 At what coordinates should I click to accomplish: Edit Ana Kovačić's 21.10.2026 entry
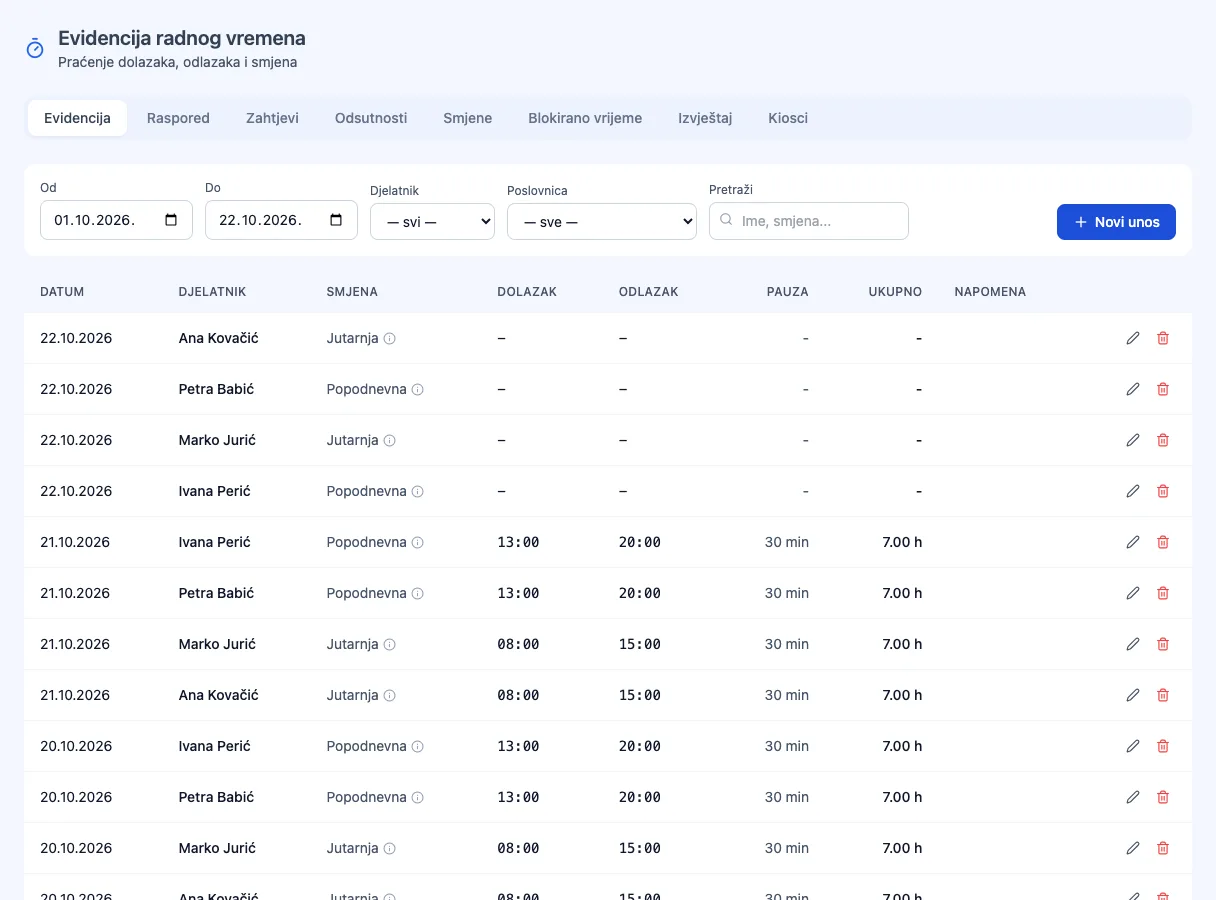coord(1133,695)
